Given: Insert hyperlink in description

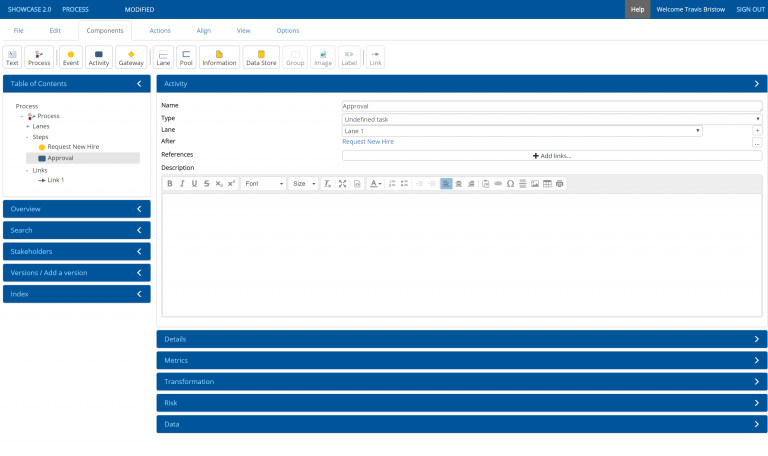Looking at the screenshot, I should point(498,184).
